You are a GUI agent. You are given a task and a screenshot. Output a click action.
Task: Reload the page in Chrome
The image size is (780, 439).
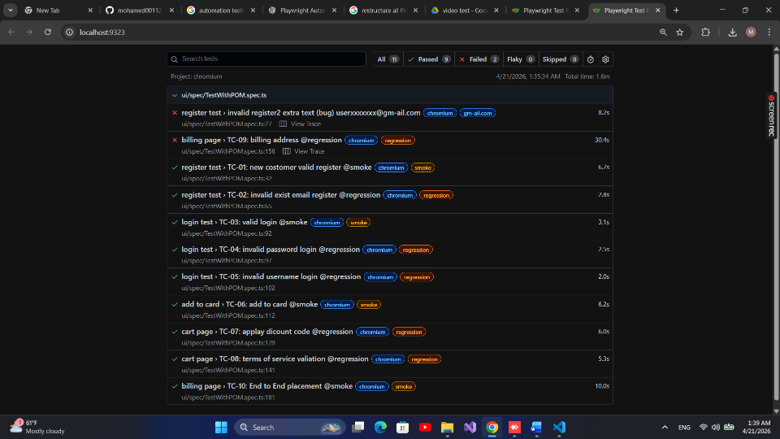(48, 32)
